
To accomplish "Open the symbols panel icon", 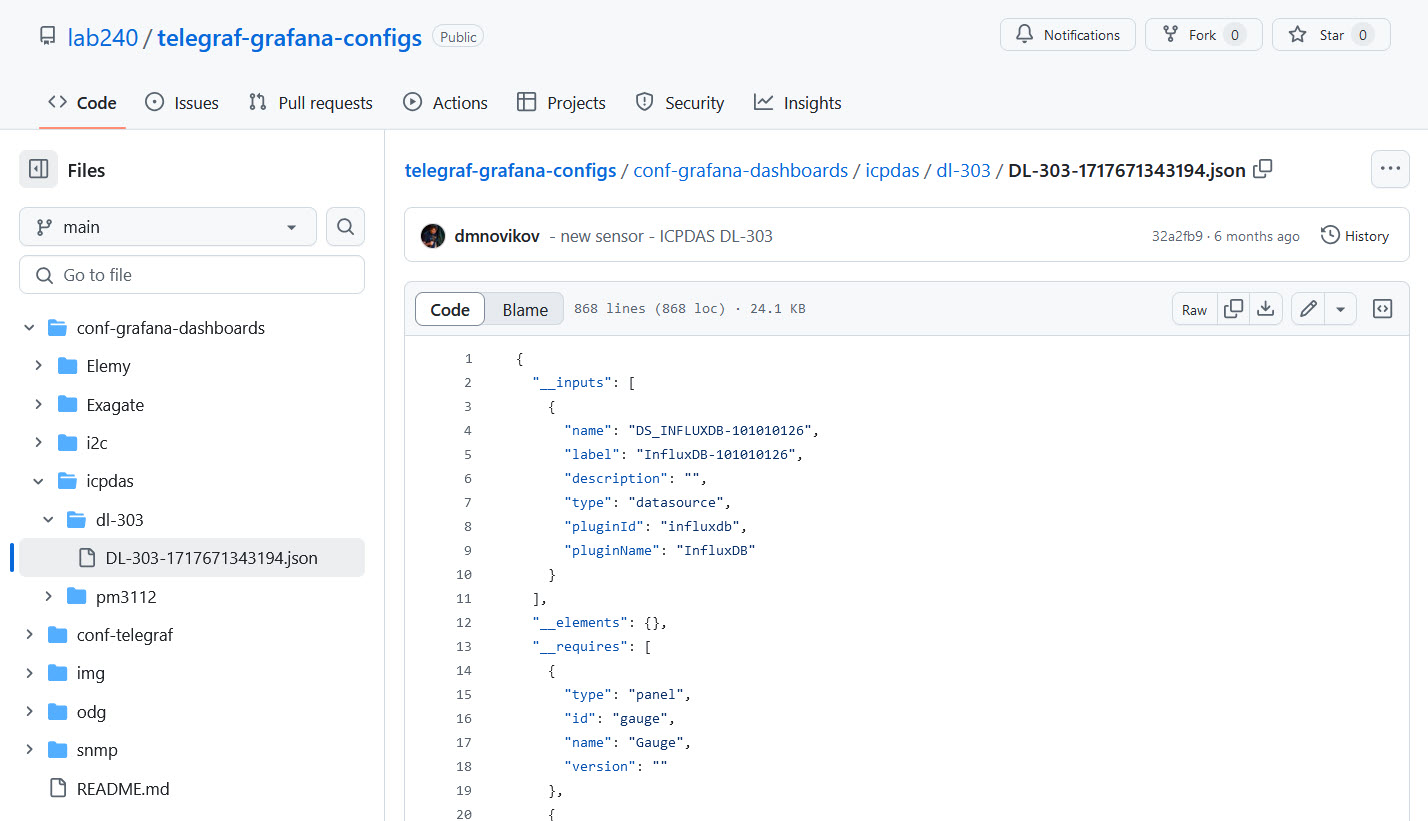I will pyautogui.click(x=1382, y=309).
